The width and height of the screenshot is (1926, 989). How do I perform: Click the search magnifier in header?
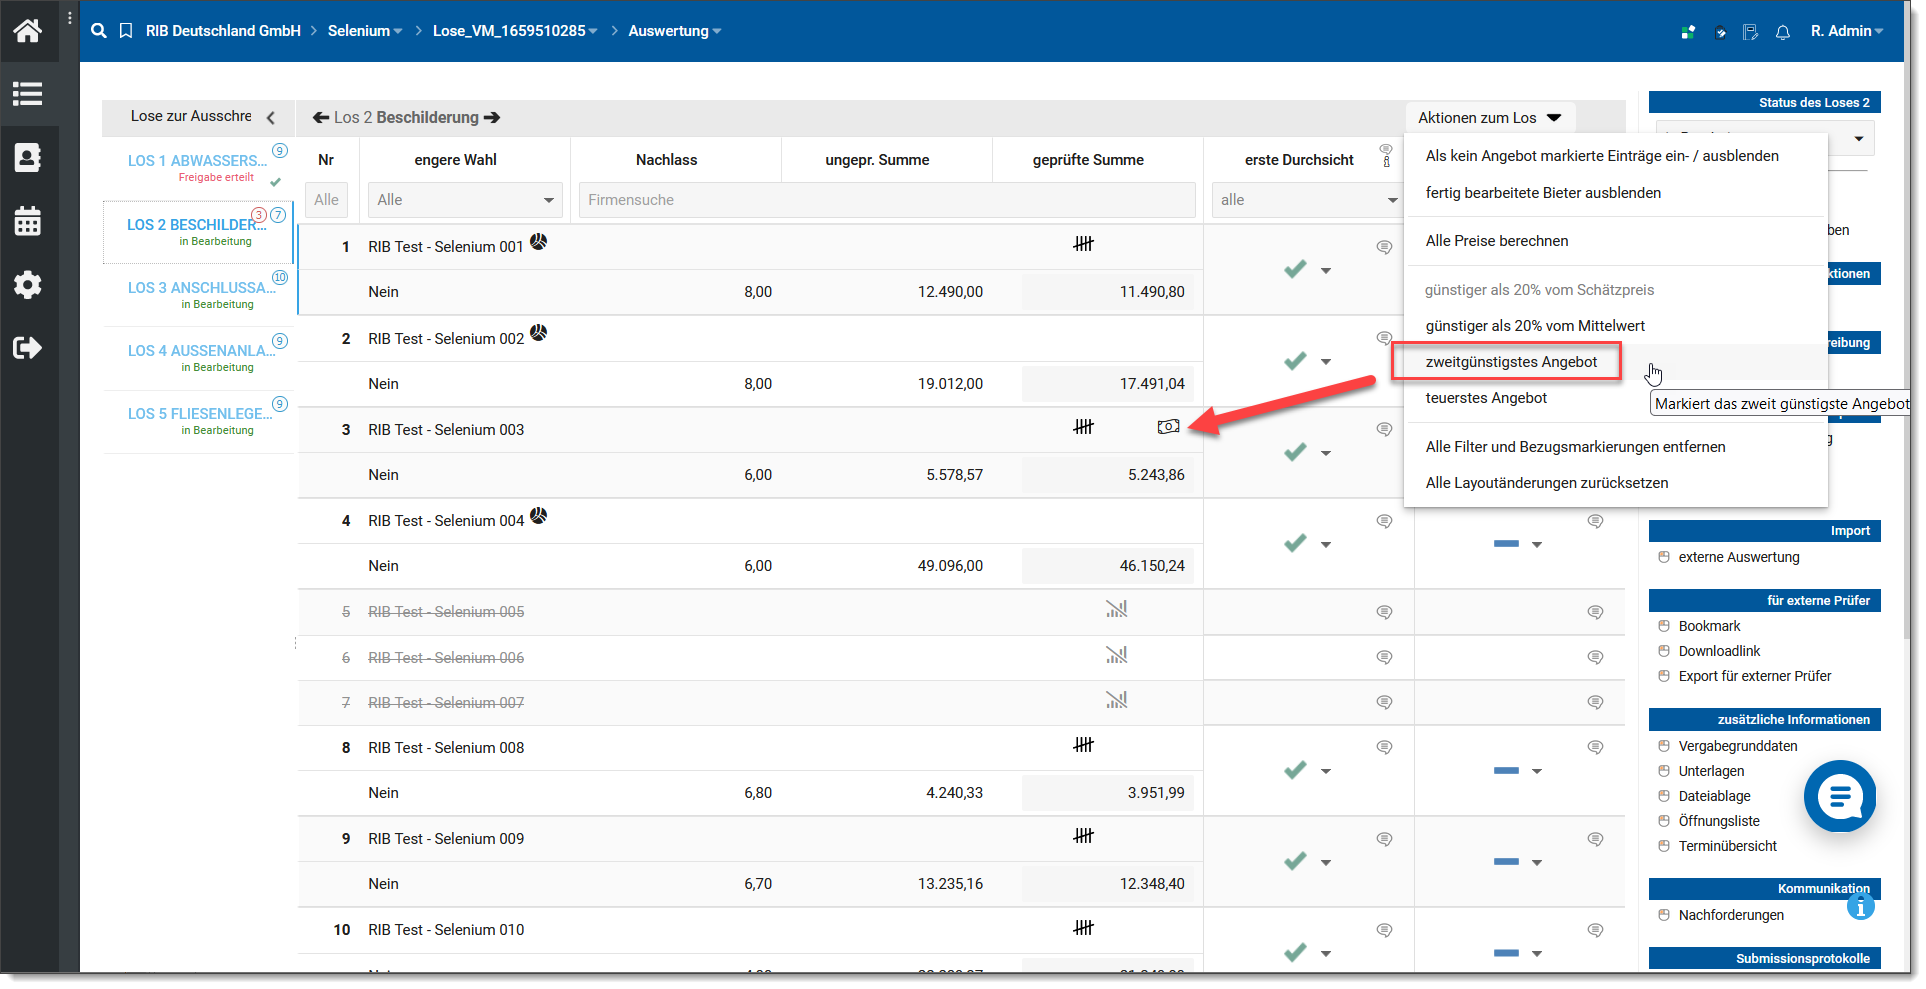(x=98, y=31)
